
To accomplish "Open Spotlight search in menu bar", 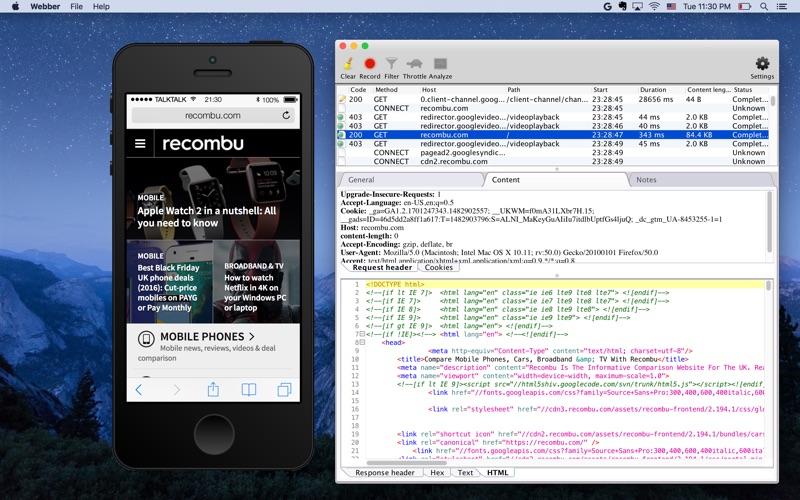I will (x=763, y=6).
